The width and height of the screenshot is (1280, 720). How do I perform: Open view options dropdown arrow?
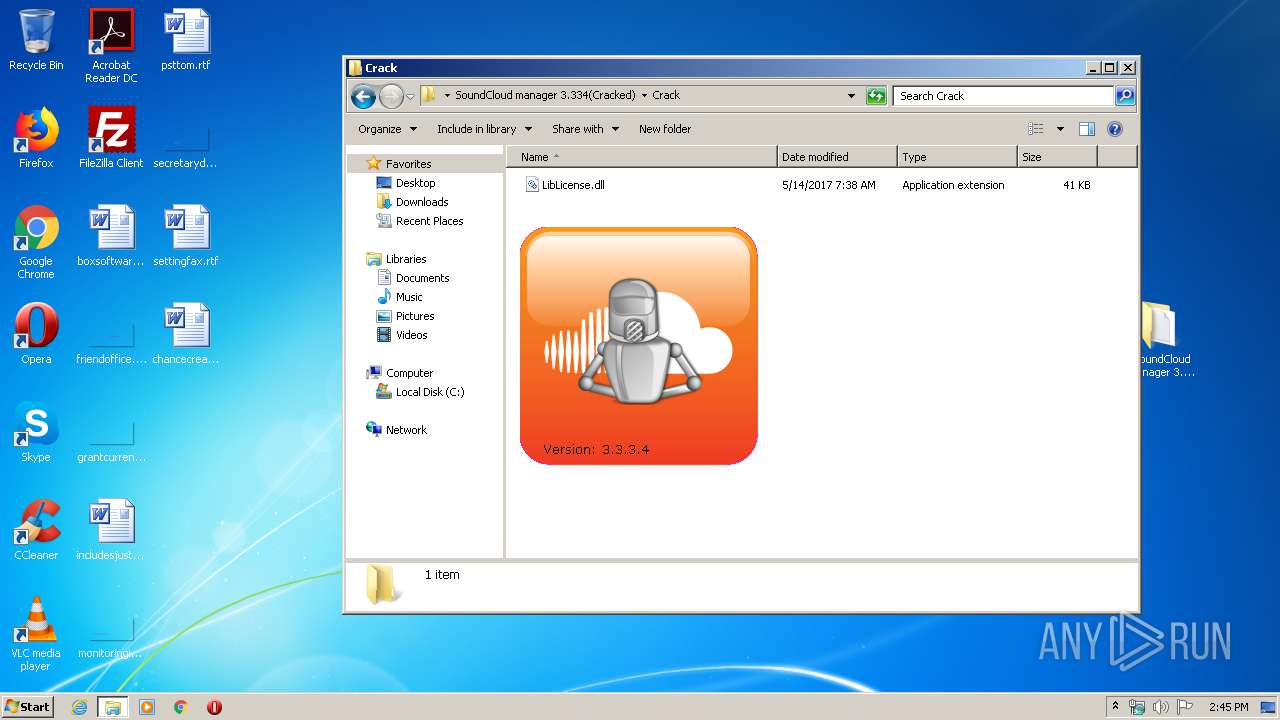point(1060,129)
